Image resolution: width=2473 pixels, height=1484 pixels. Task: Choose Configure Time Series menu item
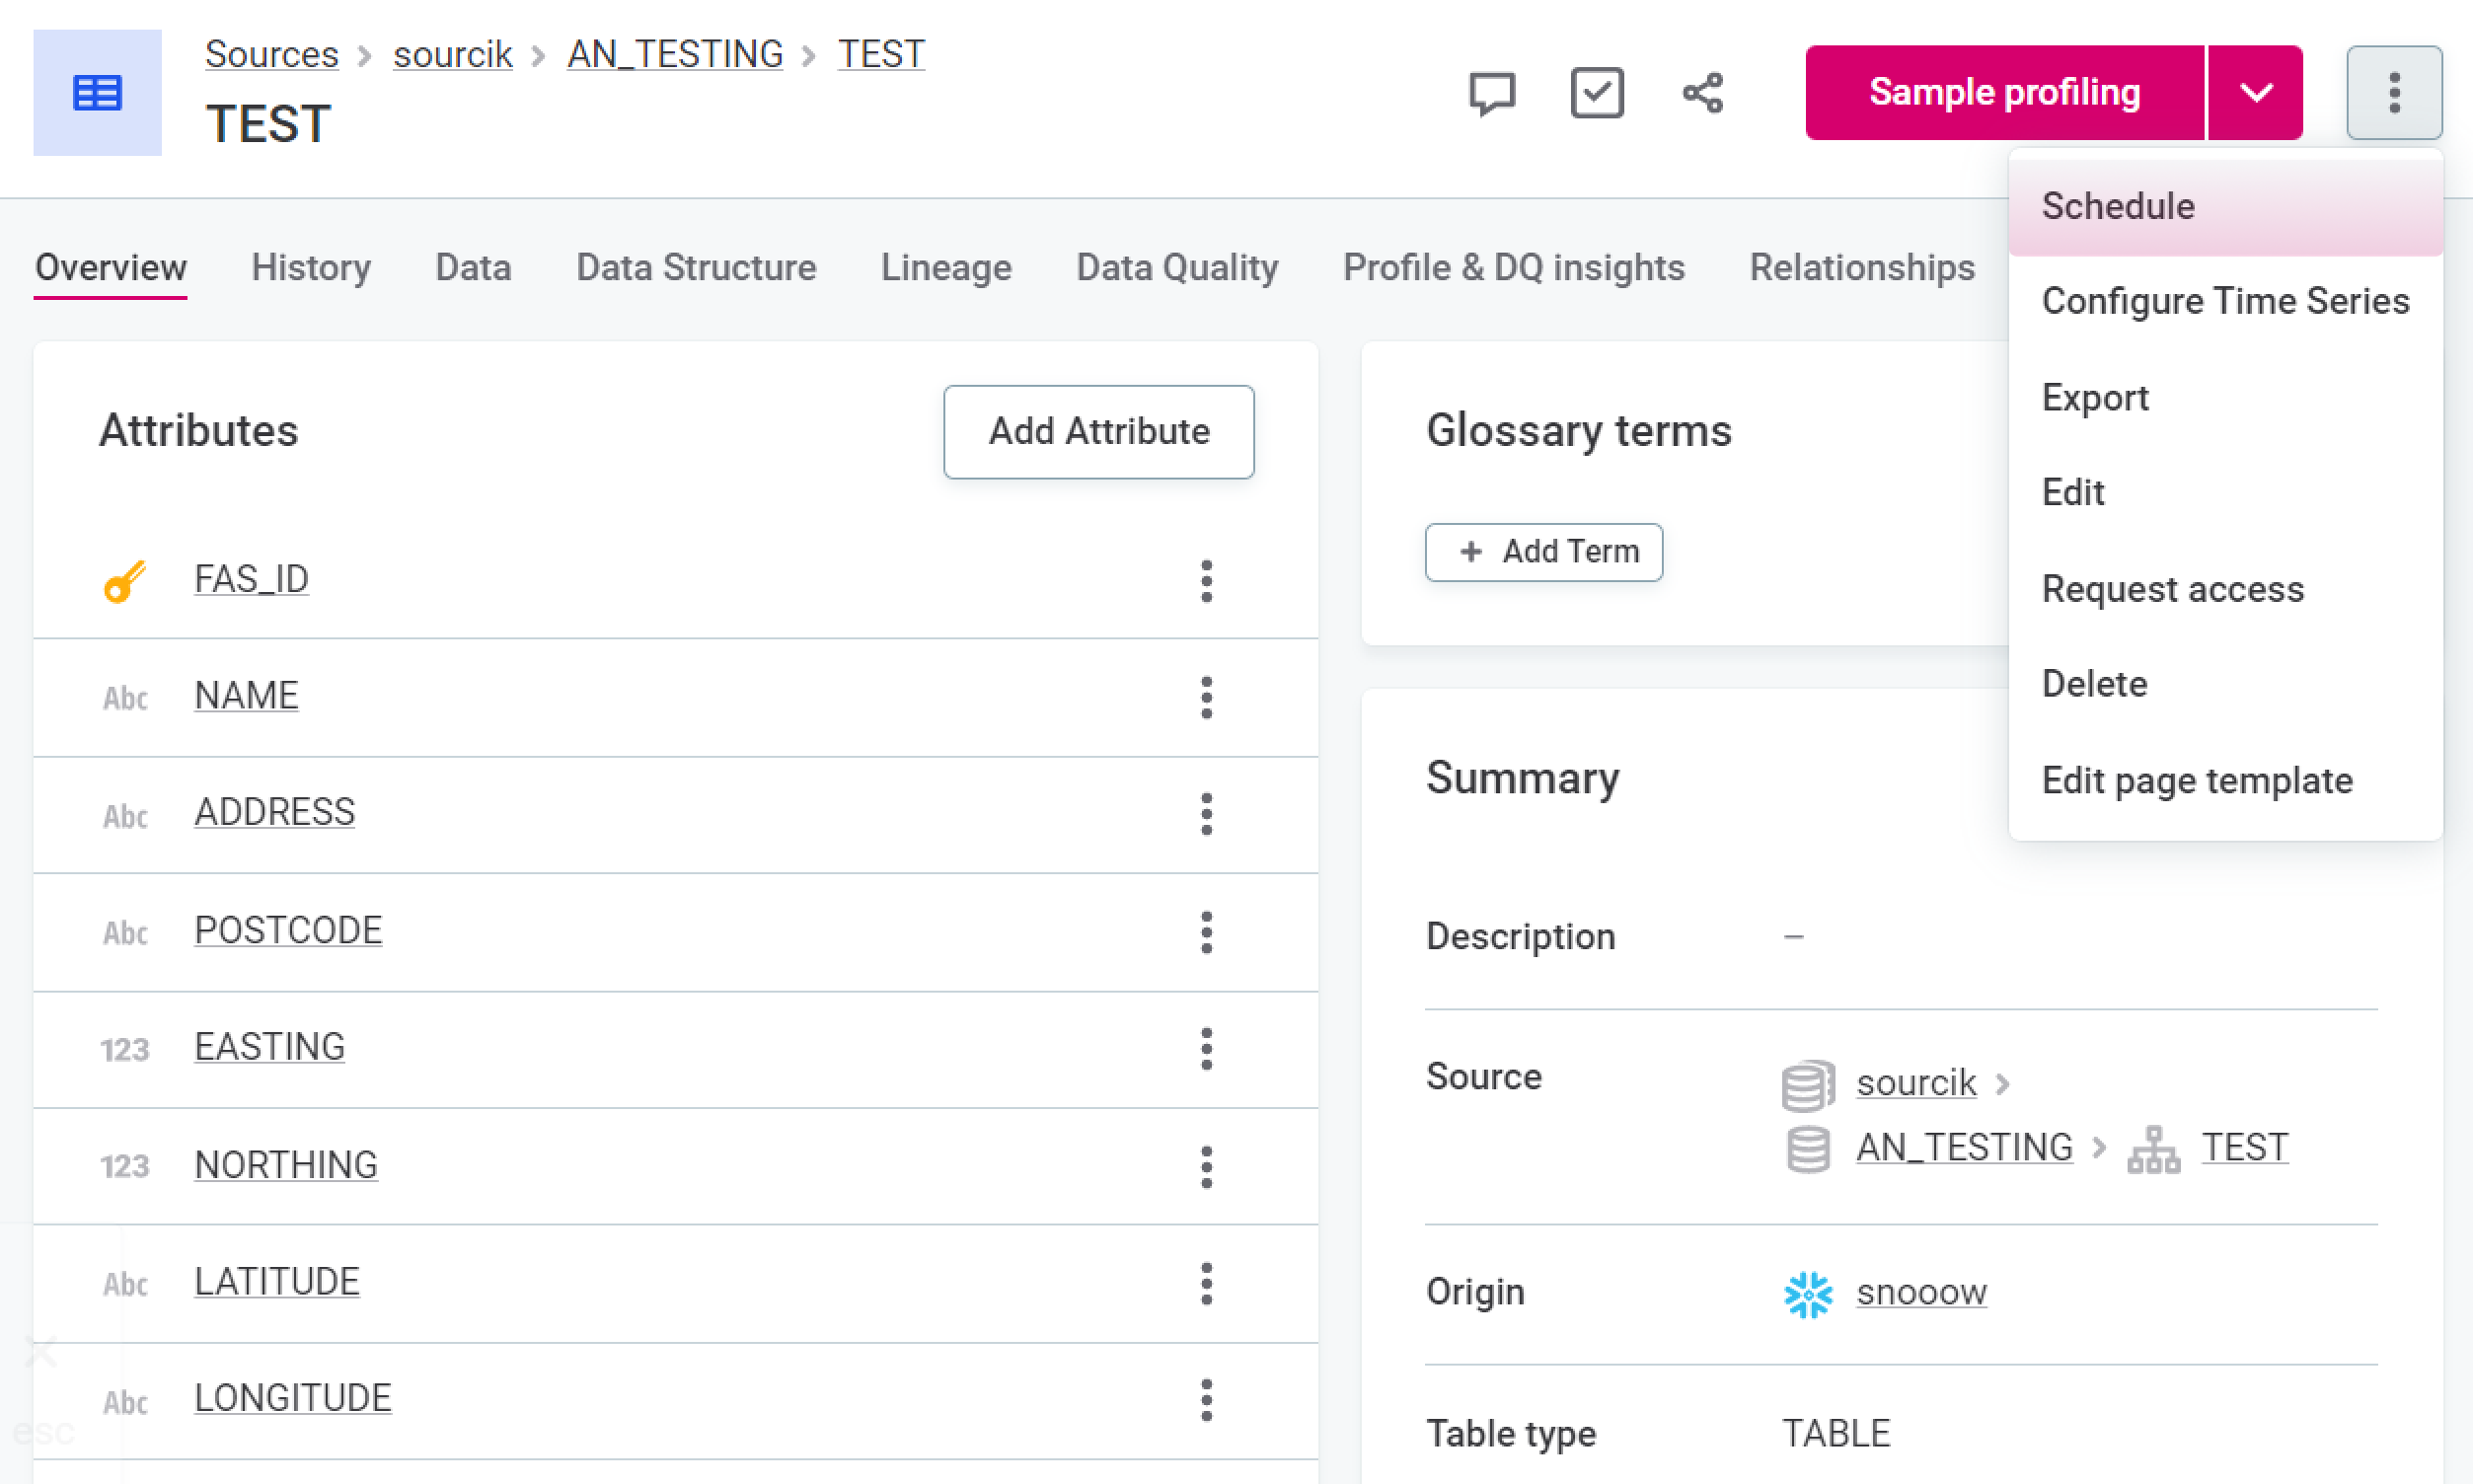2224,301
